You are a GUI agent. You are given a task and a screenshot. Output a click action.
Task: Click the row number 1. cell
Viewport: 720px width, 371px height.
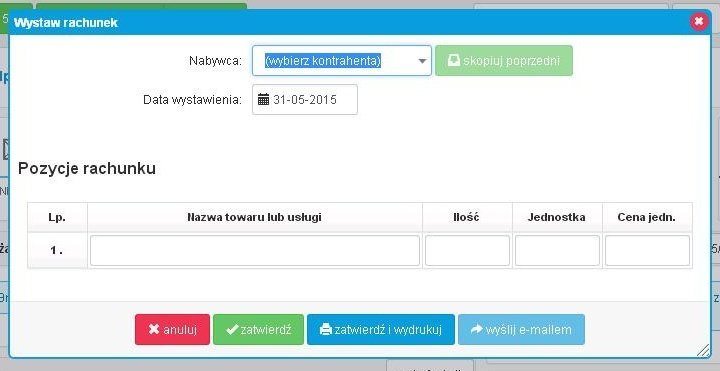pyautogui.click(x=57, y=251)
